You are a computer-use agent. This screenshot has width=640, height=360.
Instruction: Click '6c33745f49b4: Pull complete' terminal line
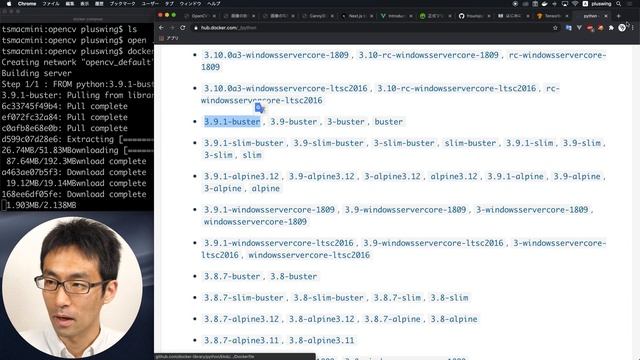click(x=64, y=106)
